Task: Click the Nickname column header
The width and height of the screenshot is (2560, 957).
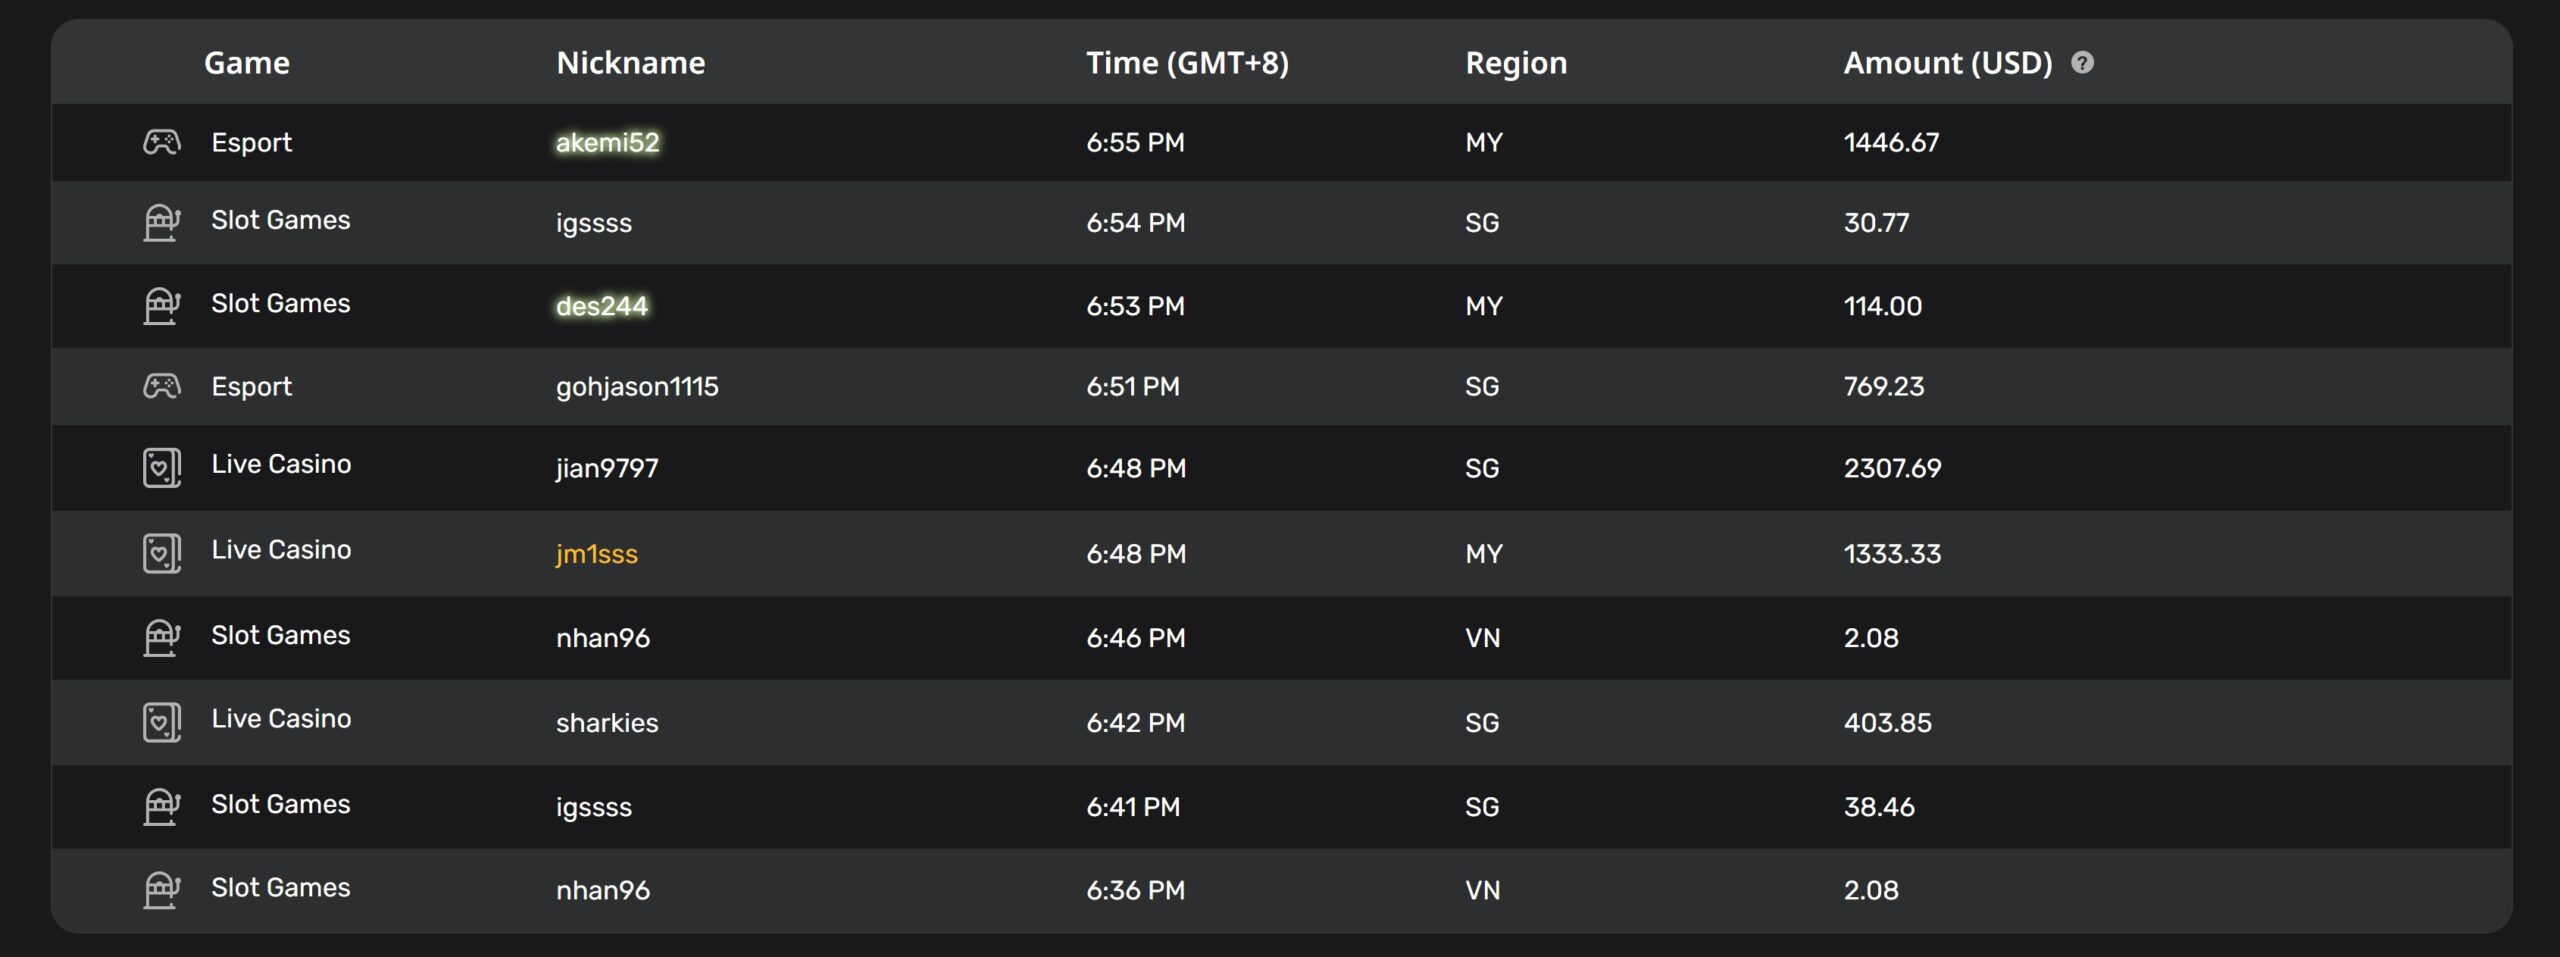Action: [x=630, y=62]
